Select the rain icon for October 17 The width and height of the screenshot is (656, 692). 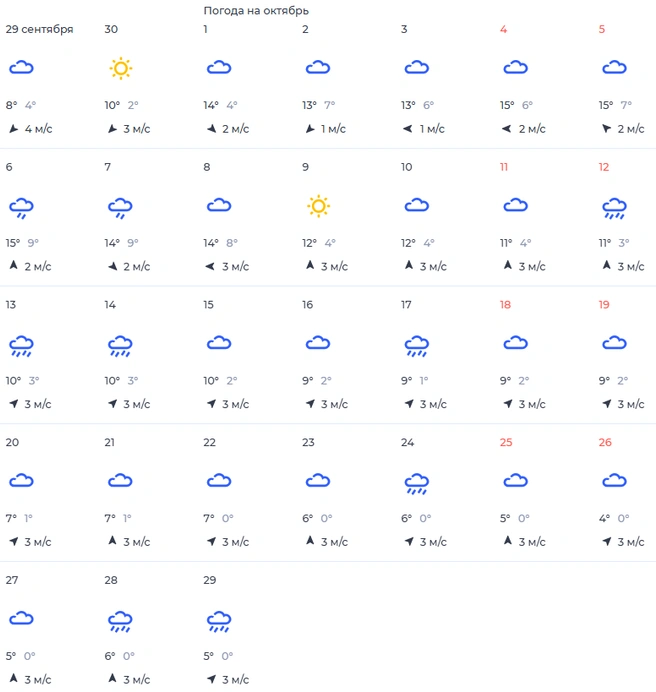click(x=417, y=346)
